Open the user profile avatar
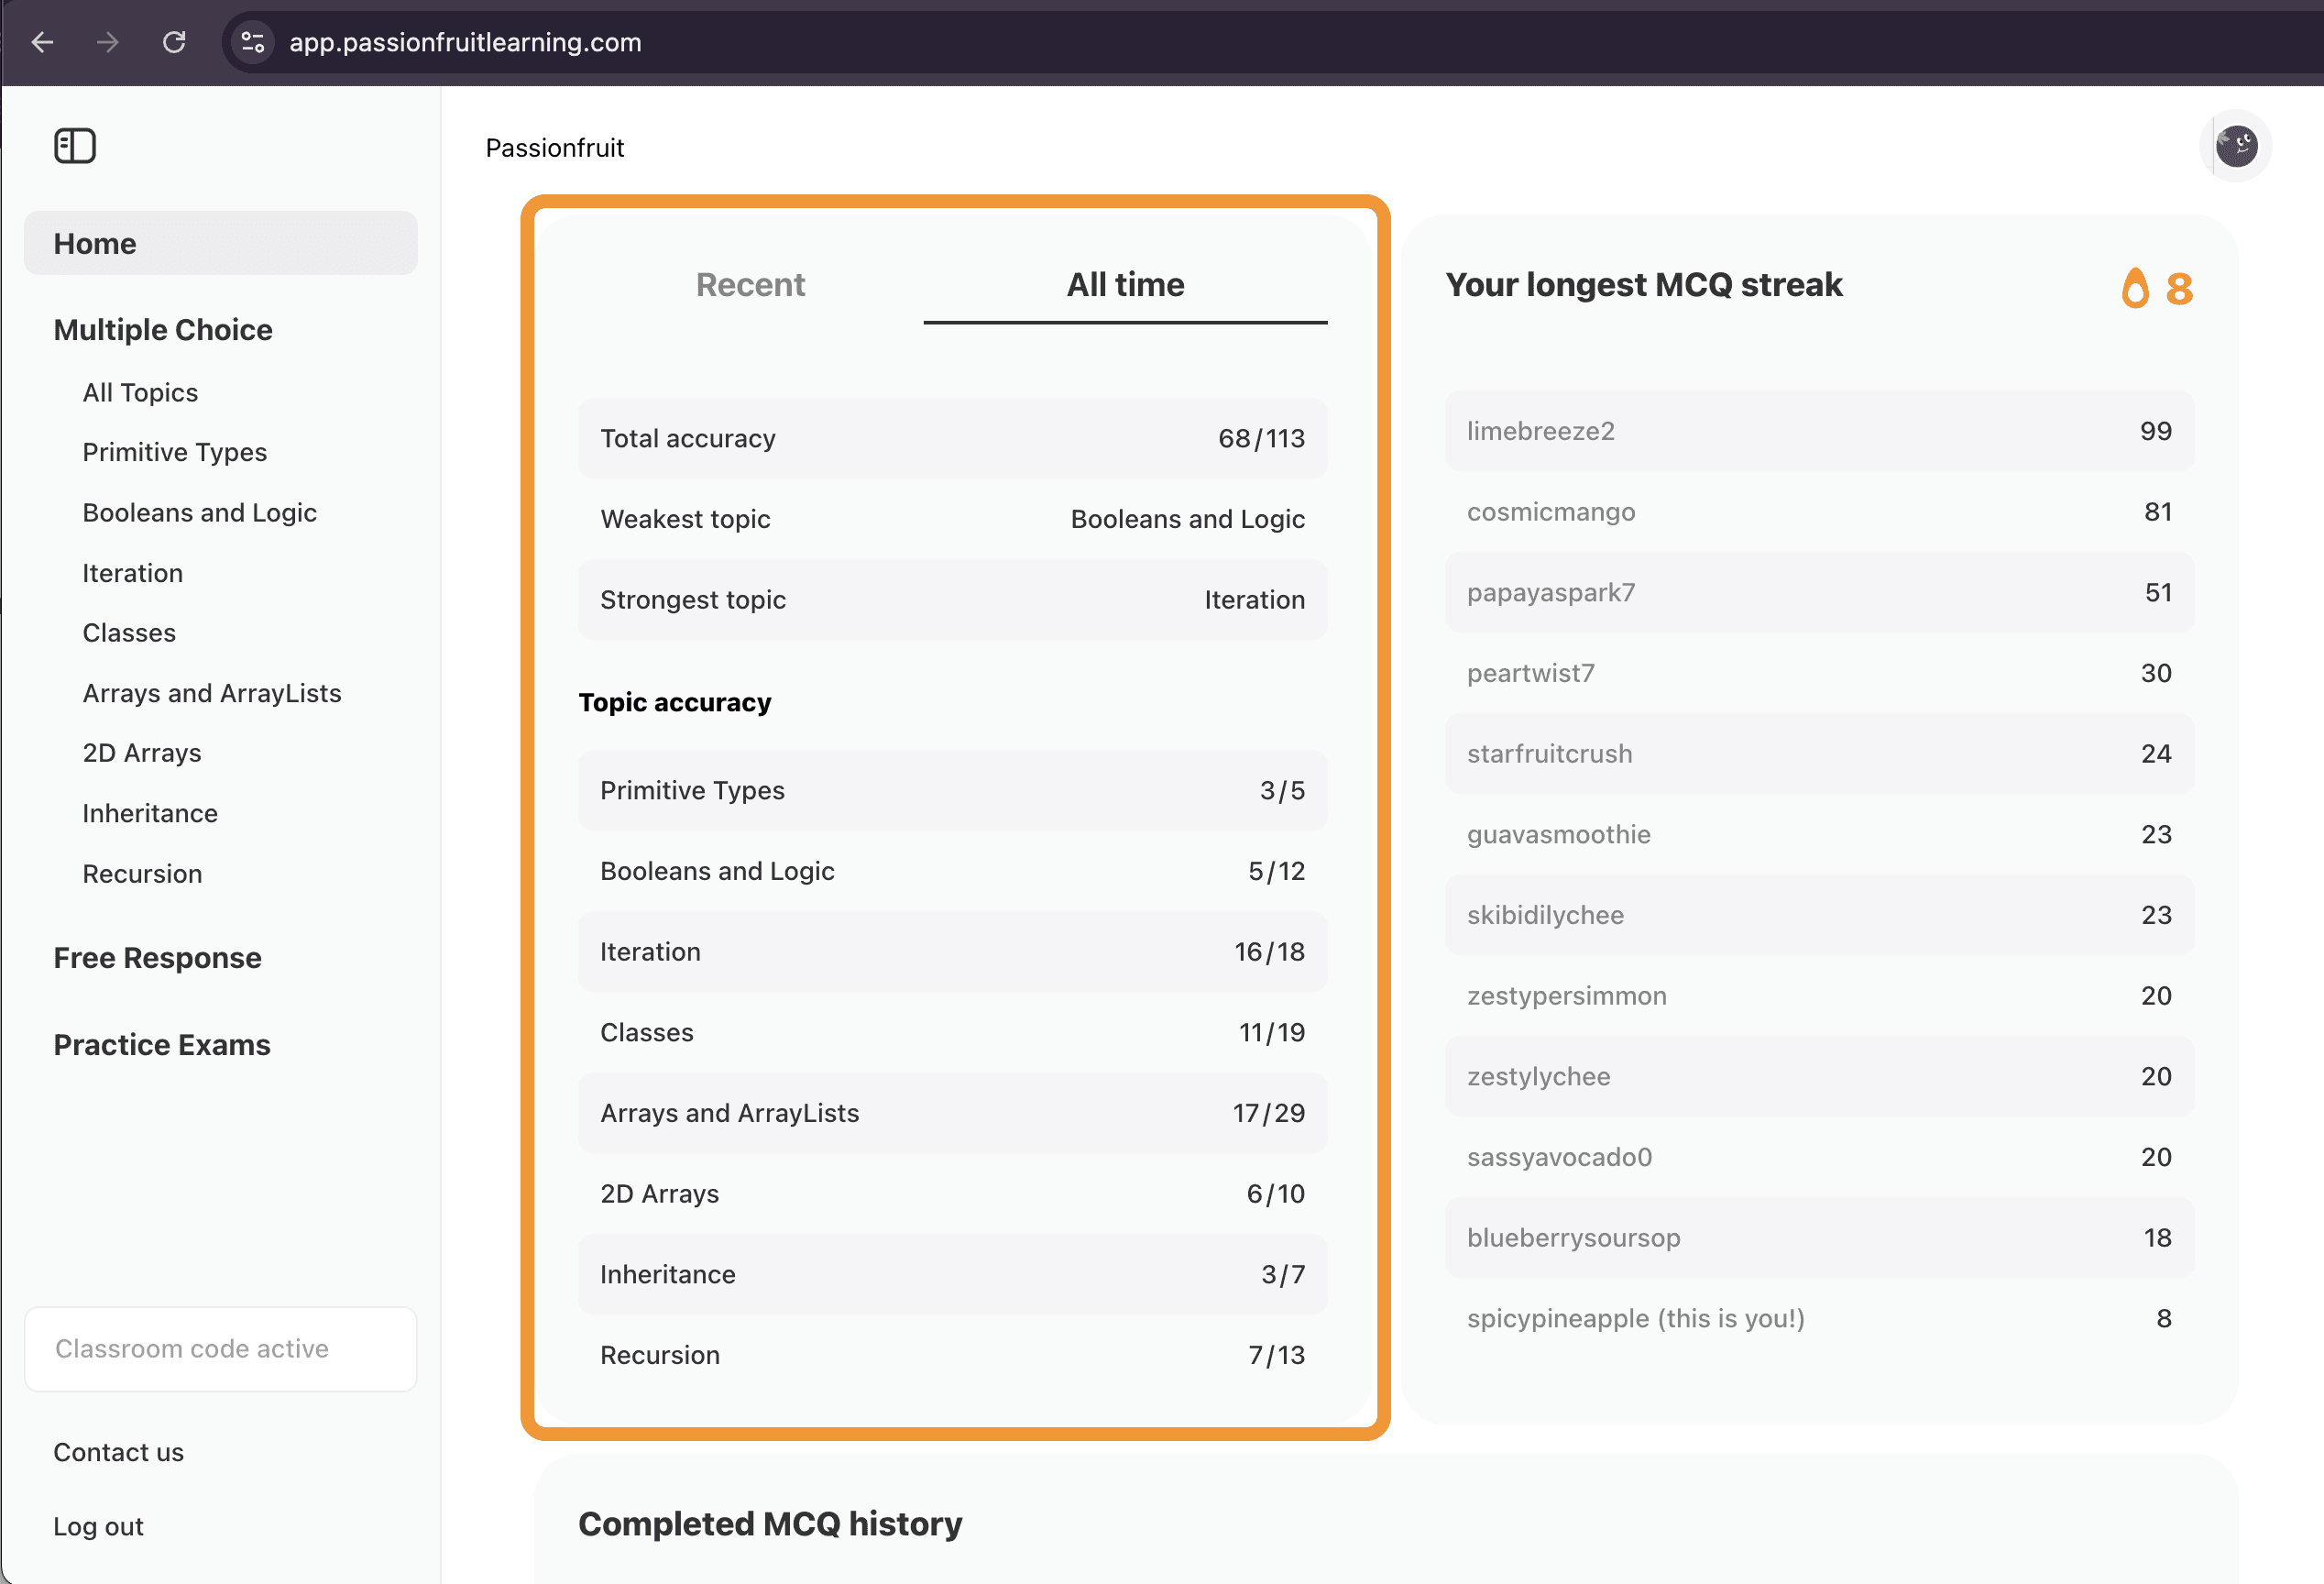The image size is (2324, 1584). pos(2235,146)
